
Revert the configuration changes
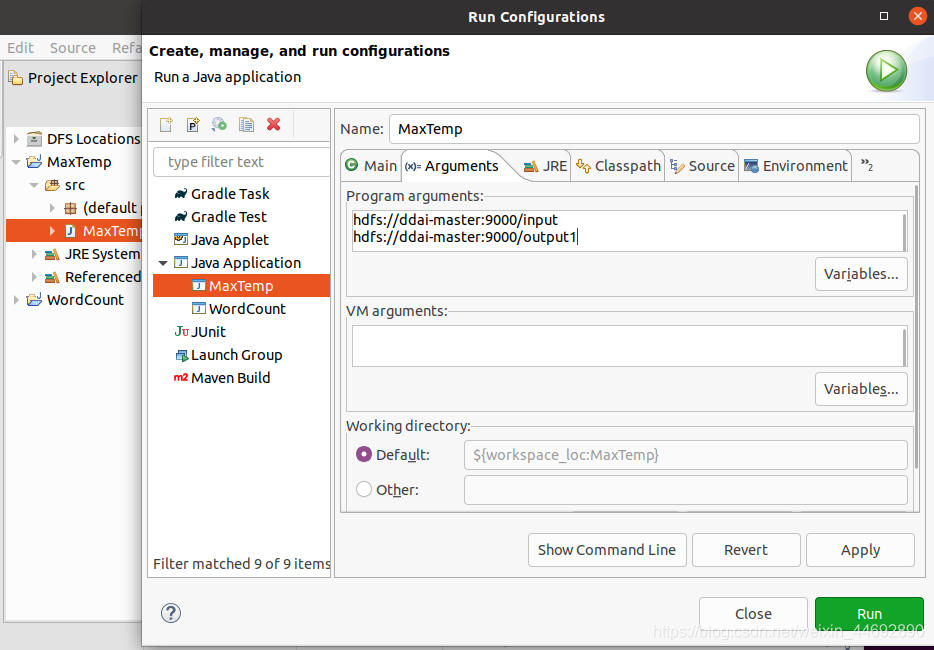pyautogui.click(x=746, y=550)
